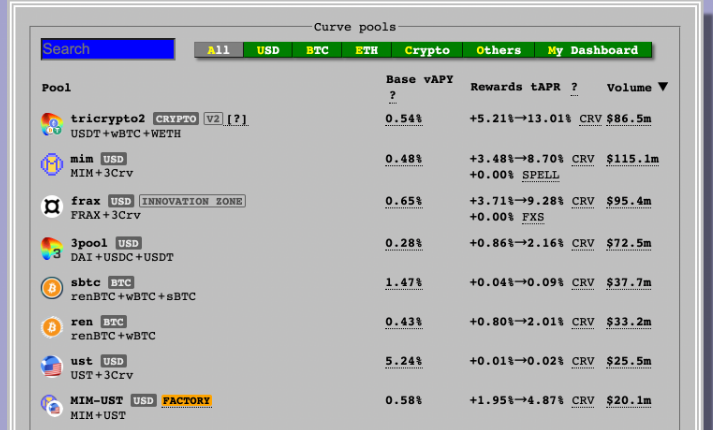The image size is (713, 430).
Task: Click tricrypto2 volume $86.5m
Action: pyautogui.click(x=629, y=119)
